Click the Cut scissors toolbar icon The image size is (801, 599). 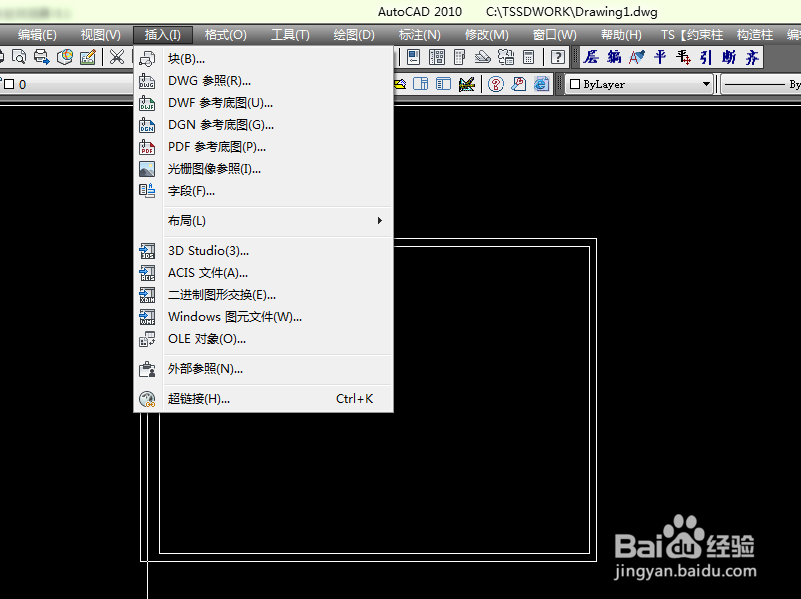click(117, 57)
